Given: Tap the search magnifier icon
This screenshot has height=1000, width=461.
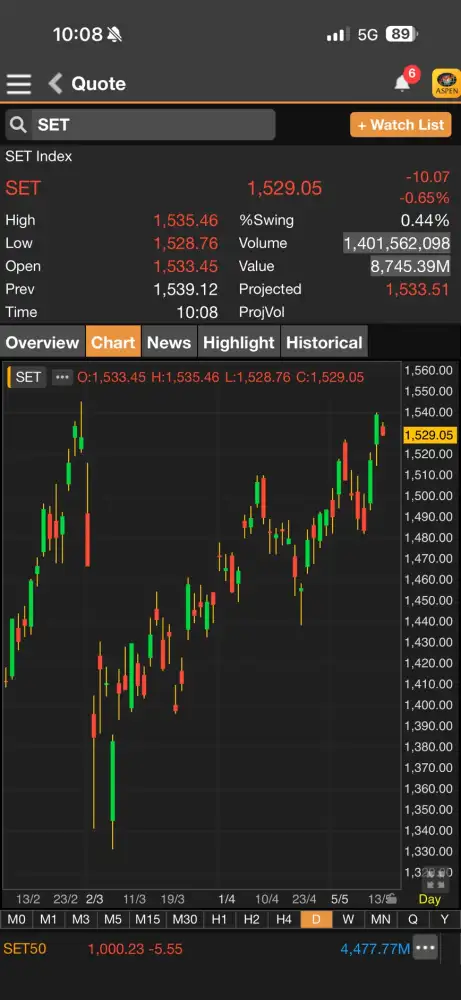Looking at the screenshot, I should pos(18,124).
